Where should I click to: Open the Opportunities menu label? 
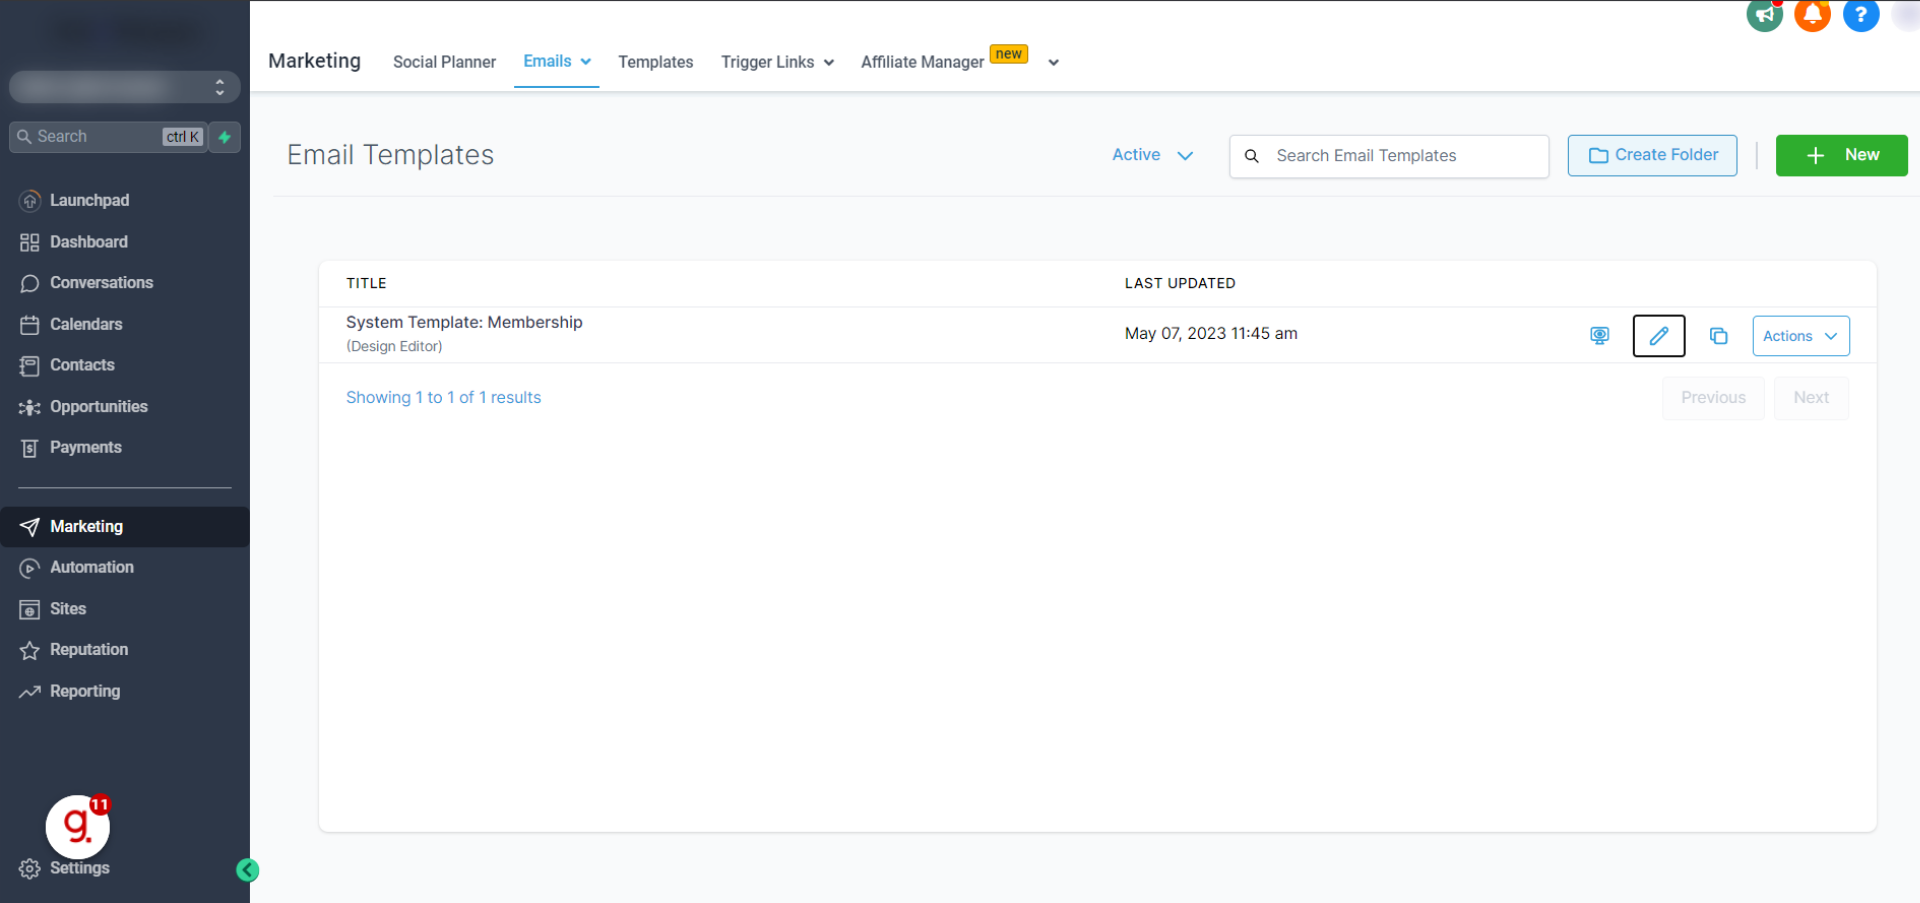click(x=99, y=407)
